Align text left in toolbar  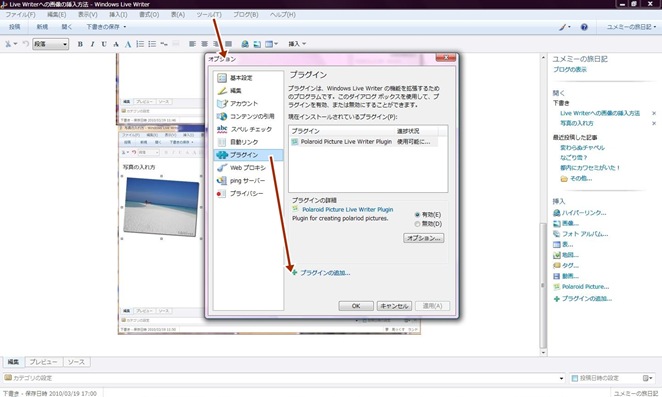click(x=193, y=44)
